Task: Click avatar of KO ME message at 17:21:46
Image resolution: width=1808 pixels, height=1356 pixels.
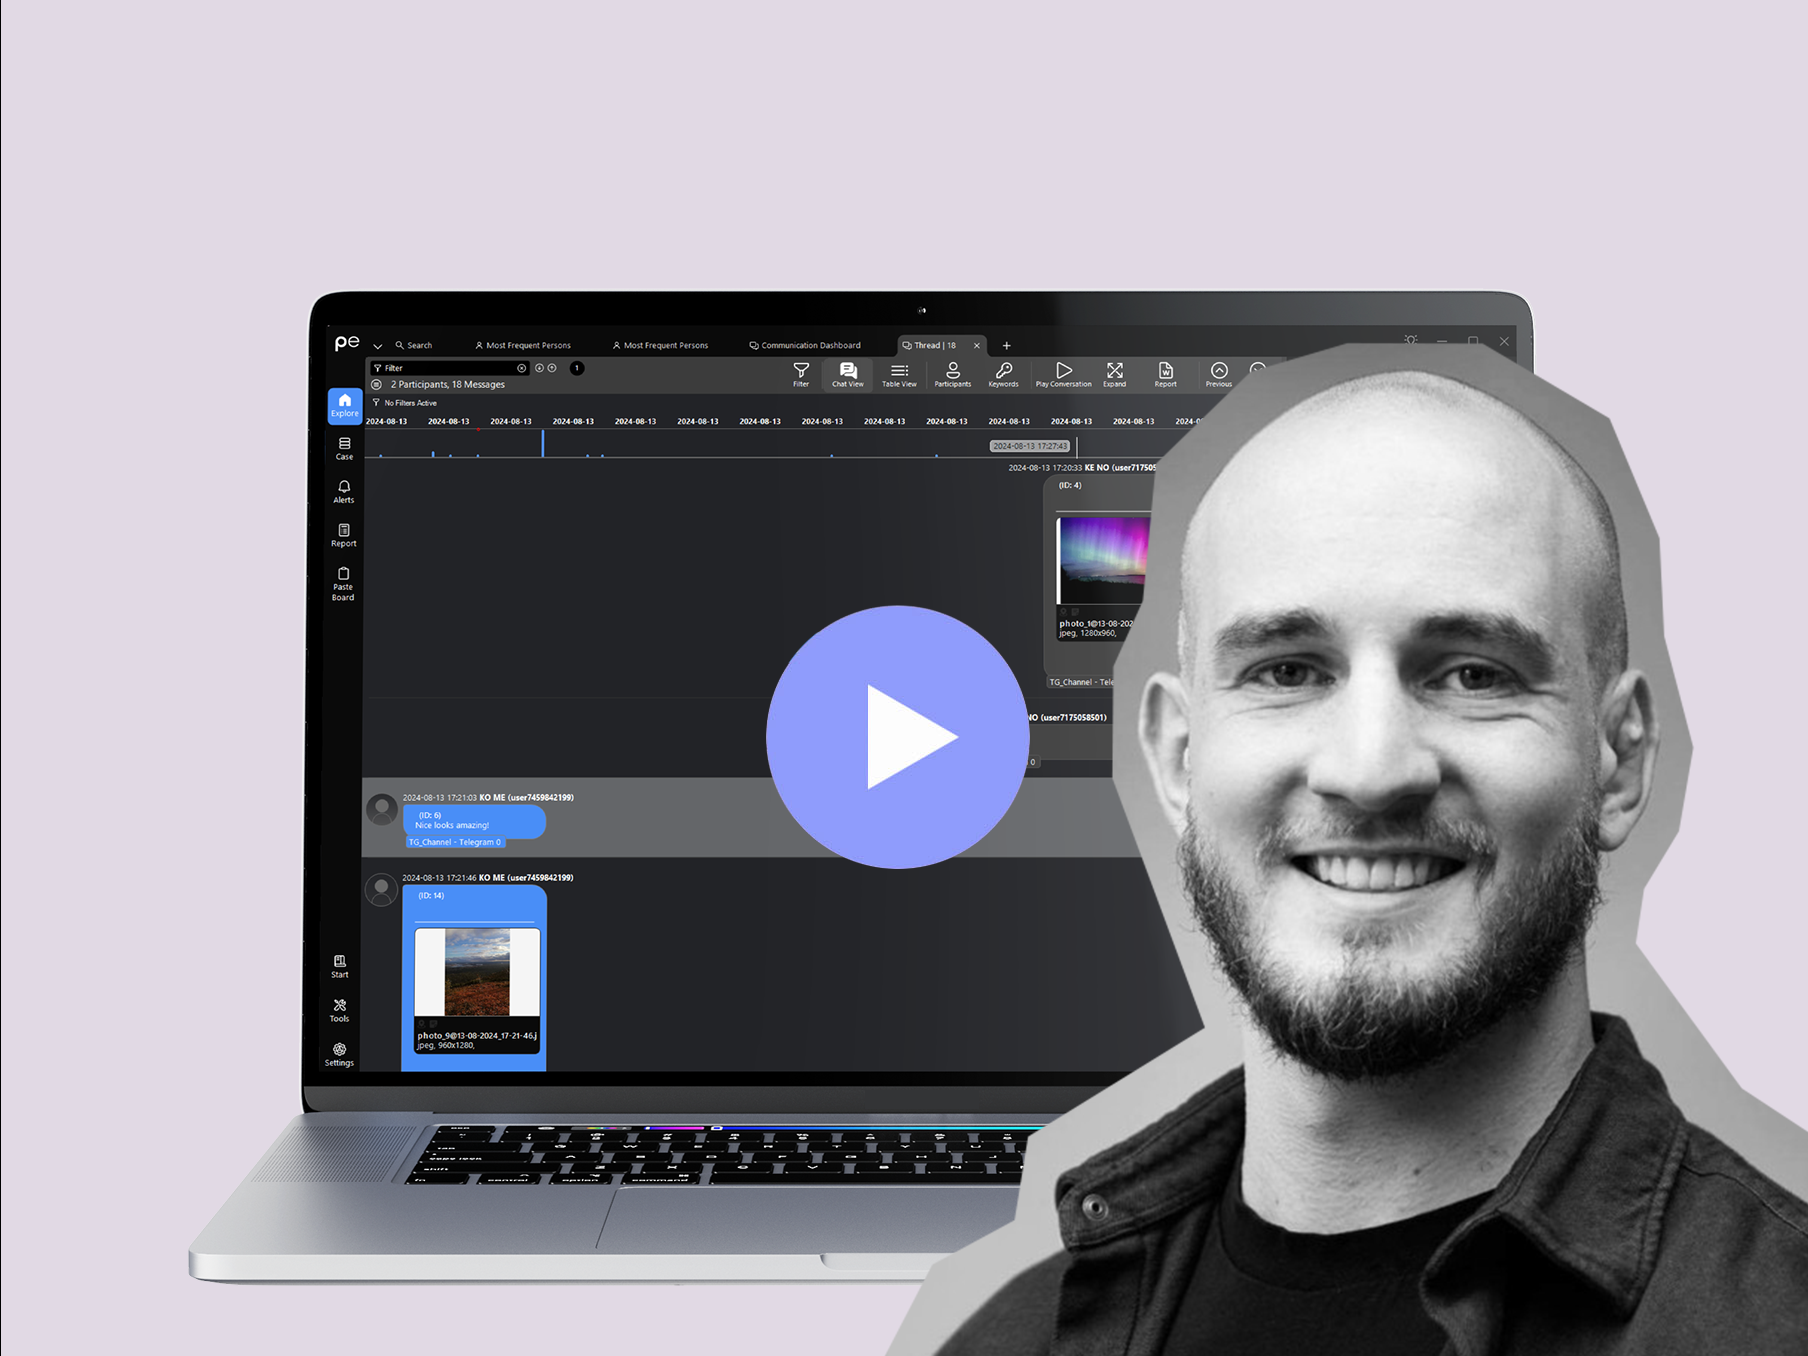Action: coord(382,889)
